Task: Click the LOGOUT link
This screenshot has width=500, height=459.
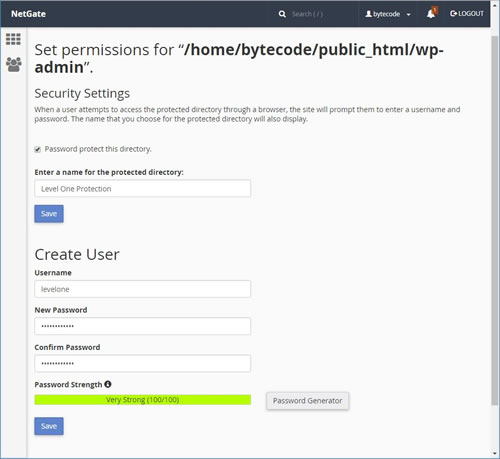Action: tap(467, 14)
